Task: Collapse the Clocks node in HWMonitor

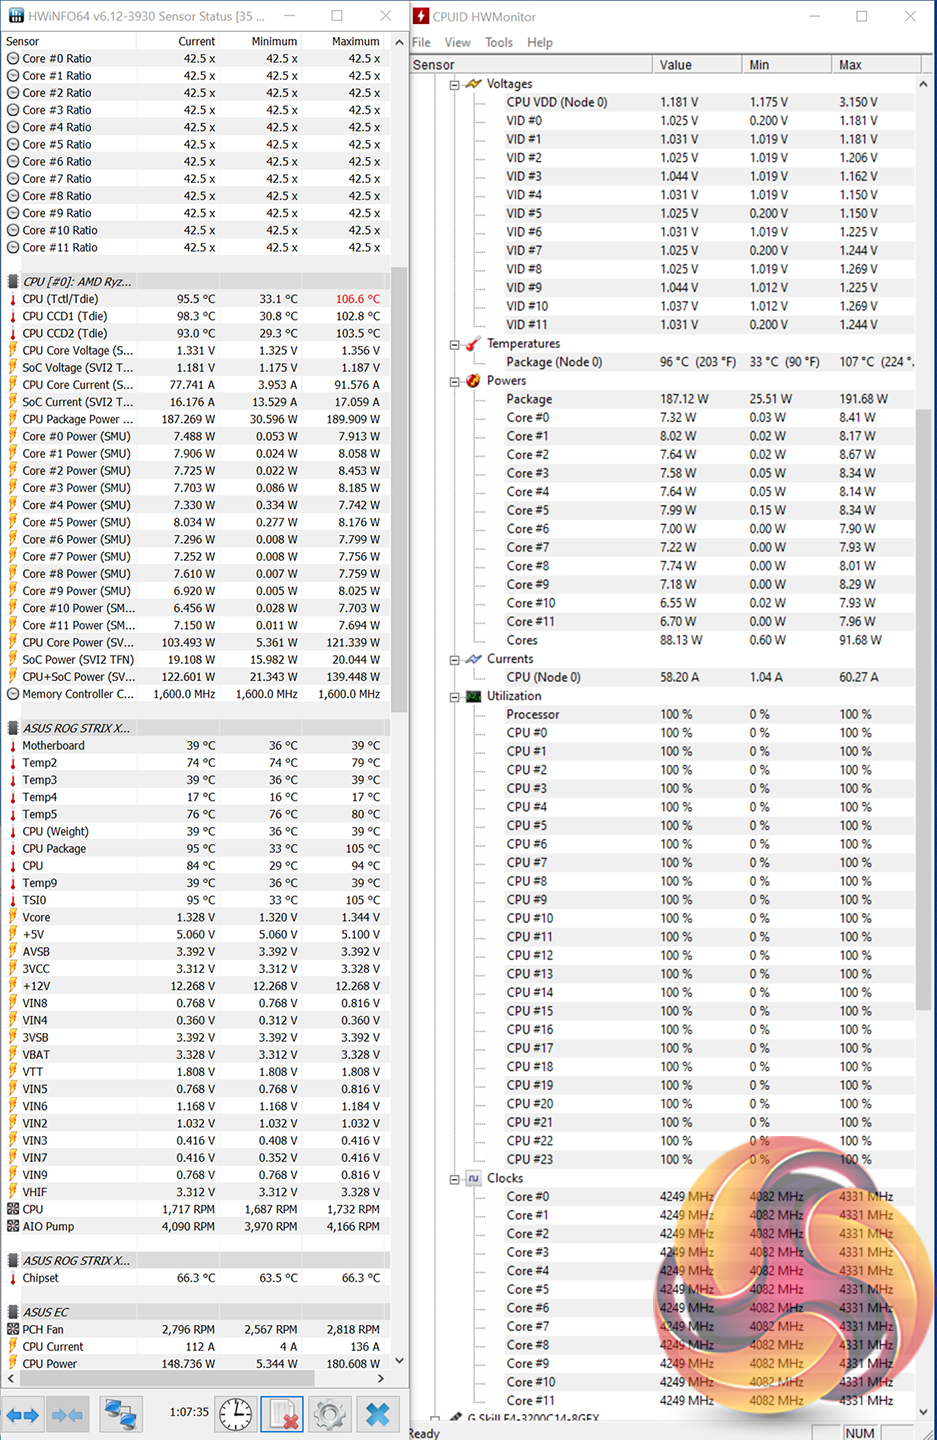Action: pyautogui.click(x=454, y=1179)
